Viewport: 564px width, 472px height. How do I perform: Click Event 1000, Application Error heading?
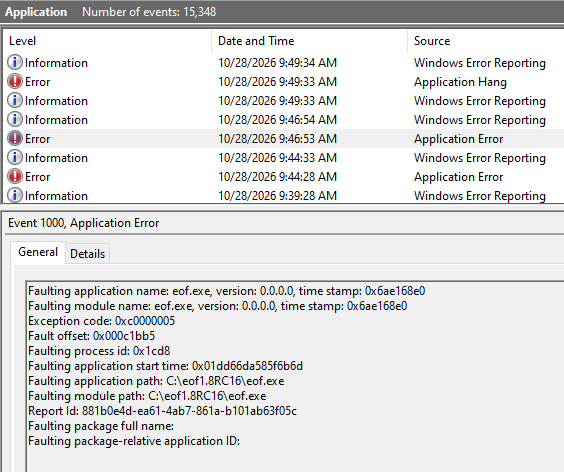[x=83, y=223]
